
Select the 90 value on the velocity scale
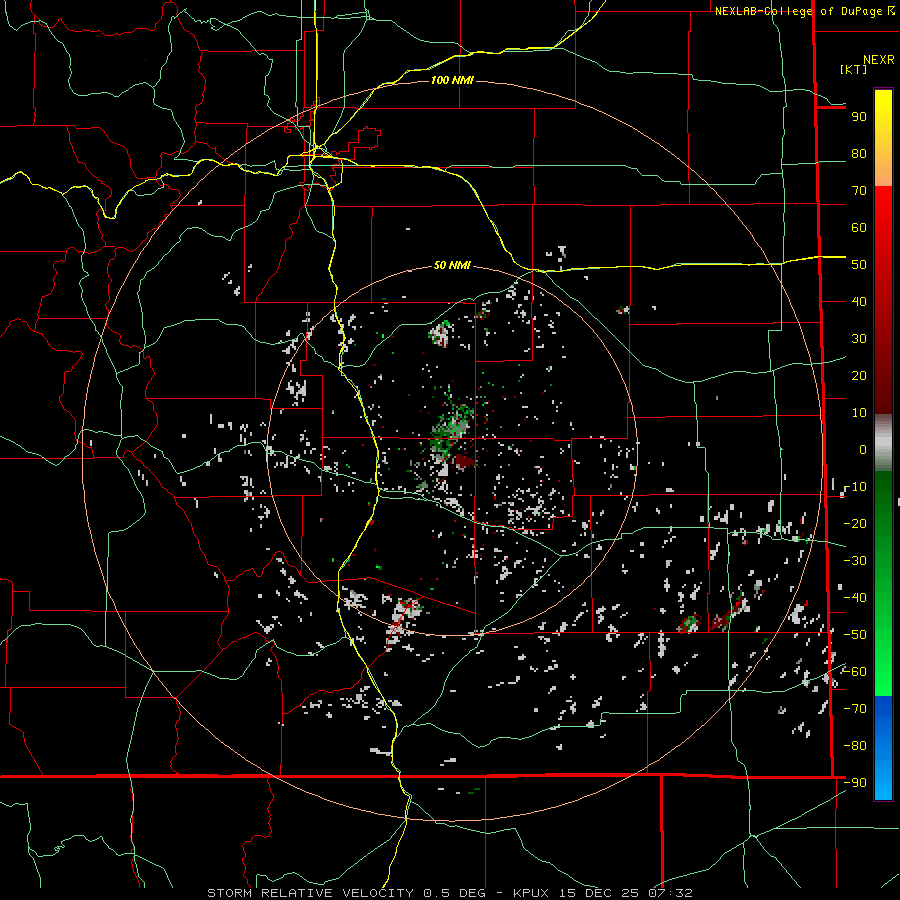(x=859, y=117)
